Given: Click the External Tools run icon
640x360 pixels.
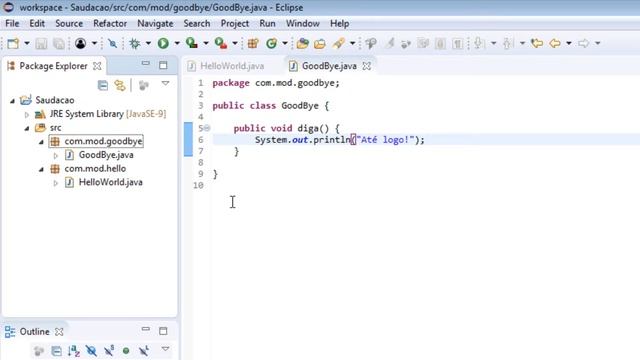Looking at the screenshot, I should click(x=221, y=43).
